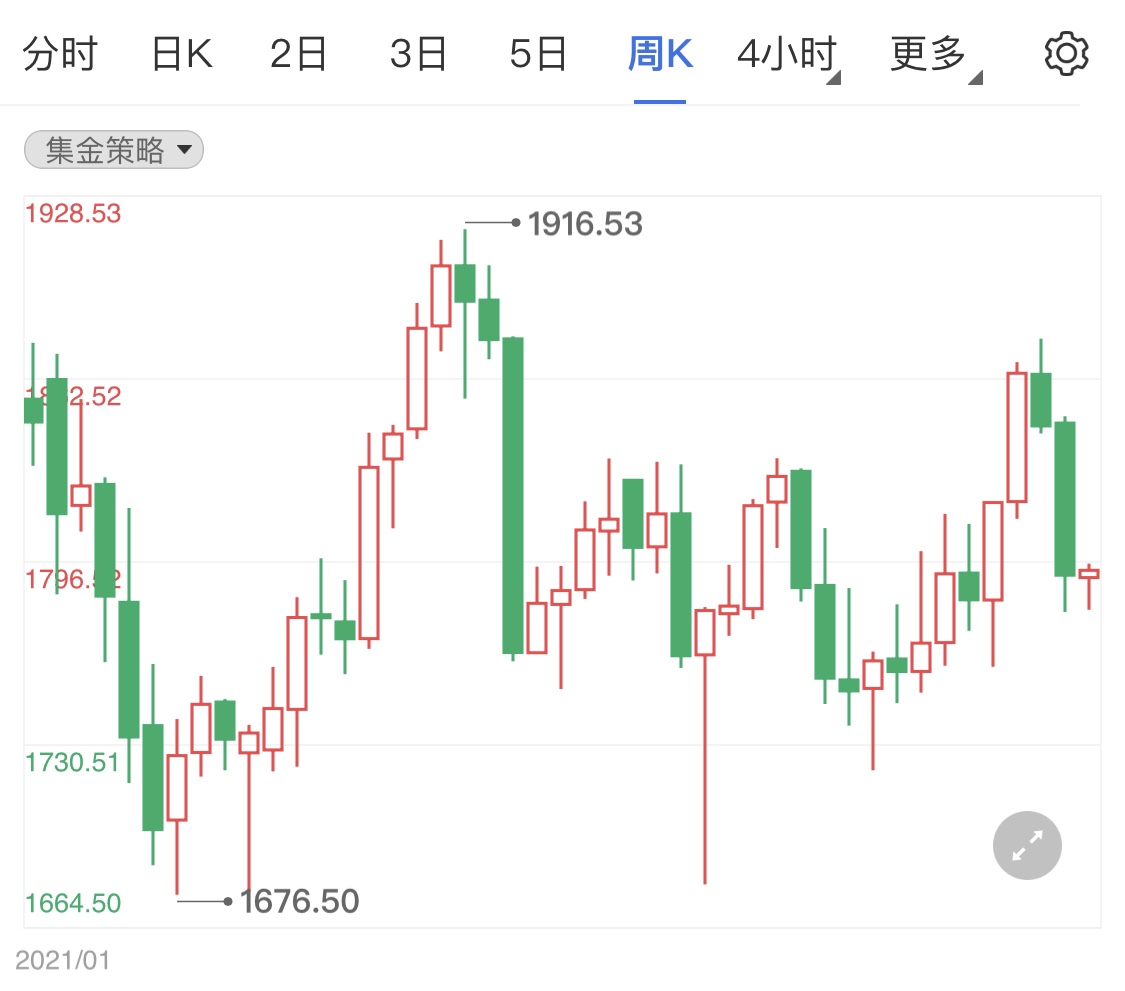Viewport: 1125px width, 991px height.
Task: Click the tallest green candlestick after the peak
Action: [x=512, y=495]
